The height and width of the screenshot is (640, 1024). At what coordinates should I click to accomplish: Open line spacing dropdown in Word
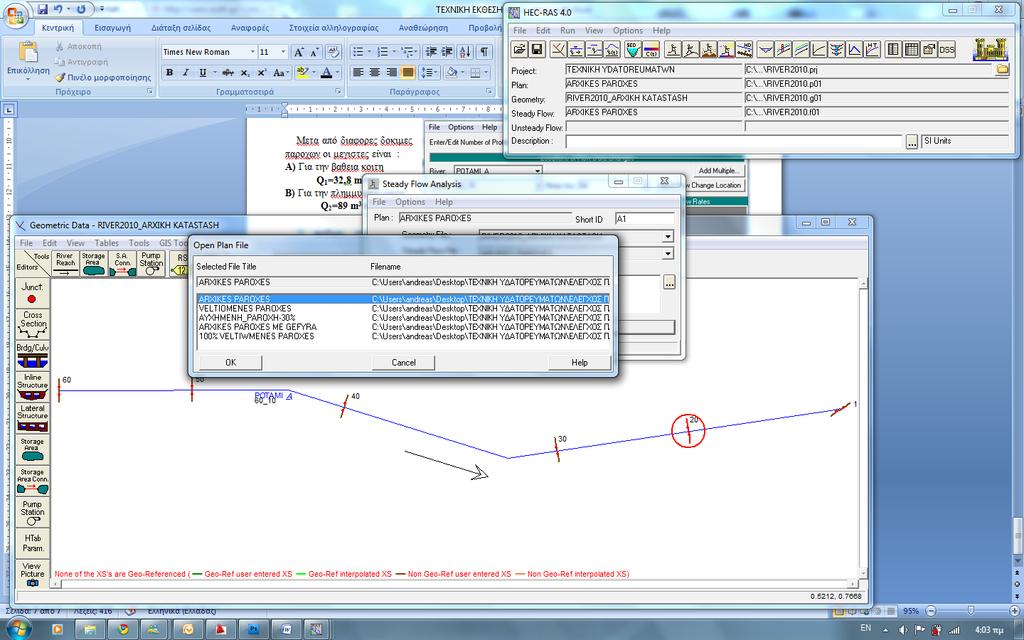pos(428,72)
